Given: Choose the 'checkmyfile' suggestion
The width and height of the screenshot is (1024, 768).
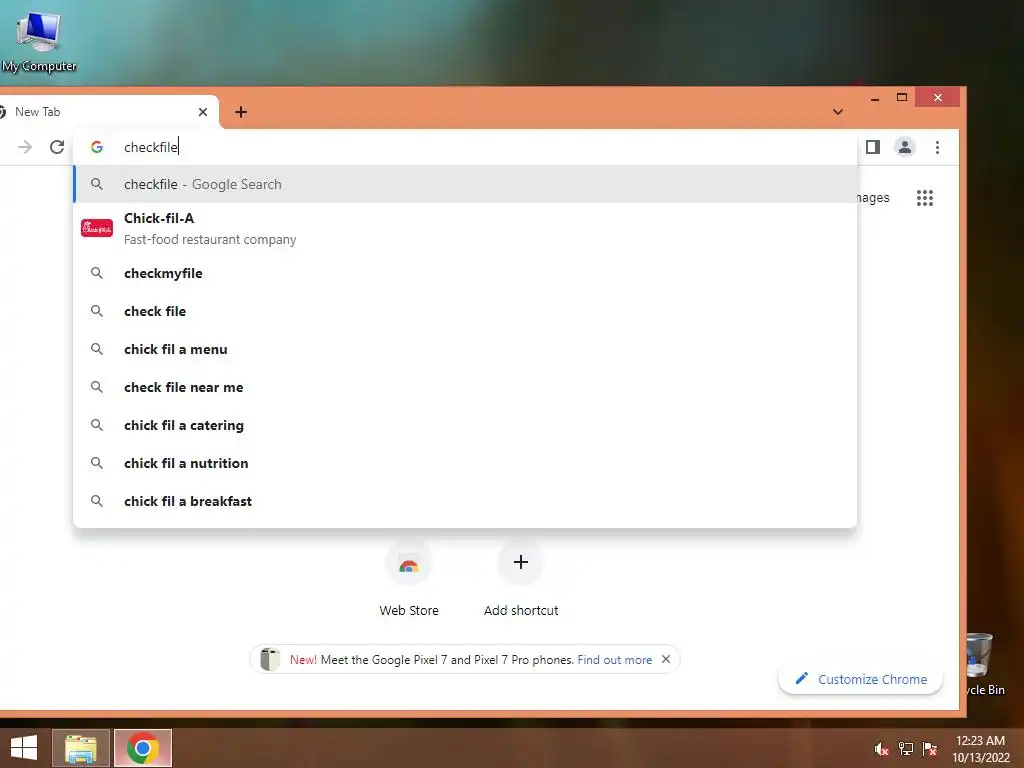Looking at the screenshot, I should [465, 273].
